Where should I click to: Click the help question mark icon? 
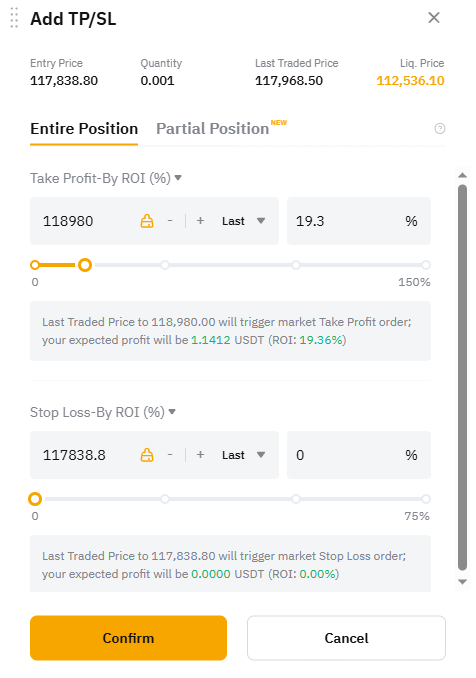click(440, 128)
